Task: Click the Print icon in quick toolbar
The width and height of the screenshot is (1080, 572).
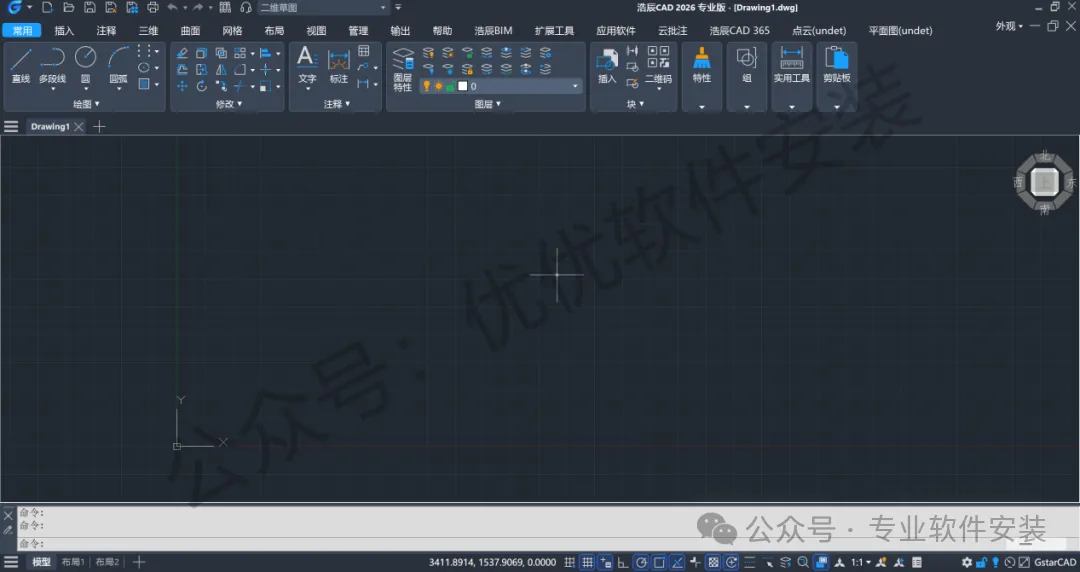Action: coord(153,8)
